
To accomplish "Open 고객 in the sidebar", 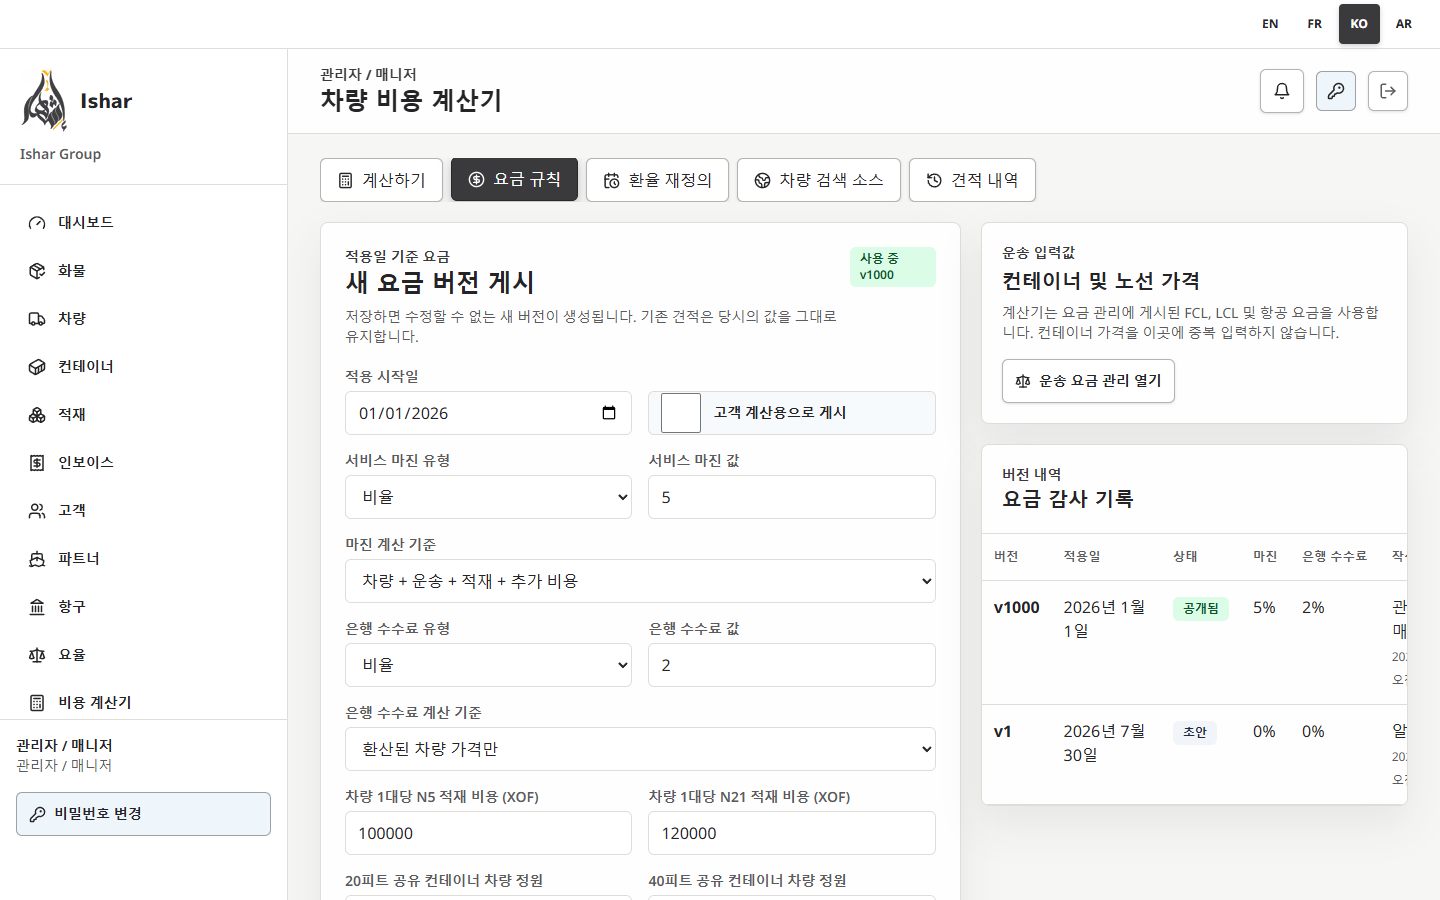I will click(x=143, y=511).
